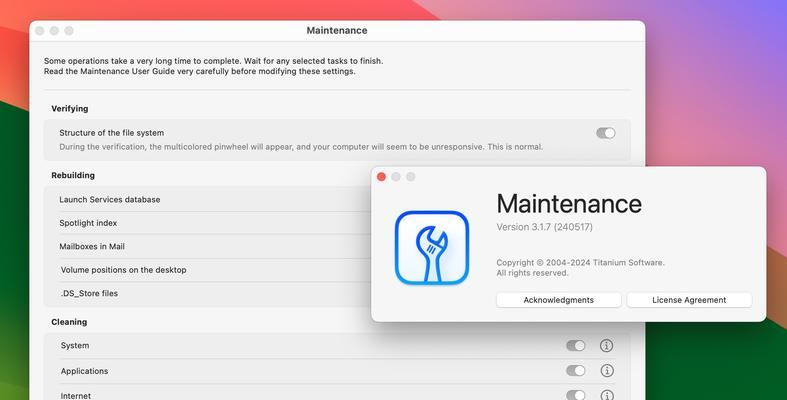
Task: Click the main Maintenance window title bar
Action: (x=337, y=31)
